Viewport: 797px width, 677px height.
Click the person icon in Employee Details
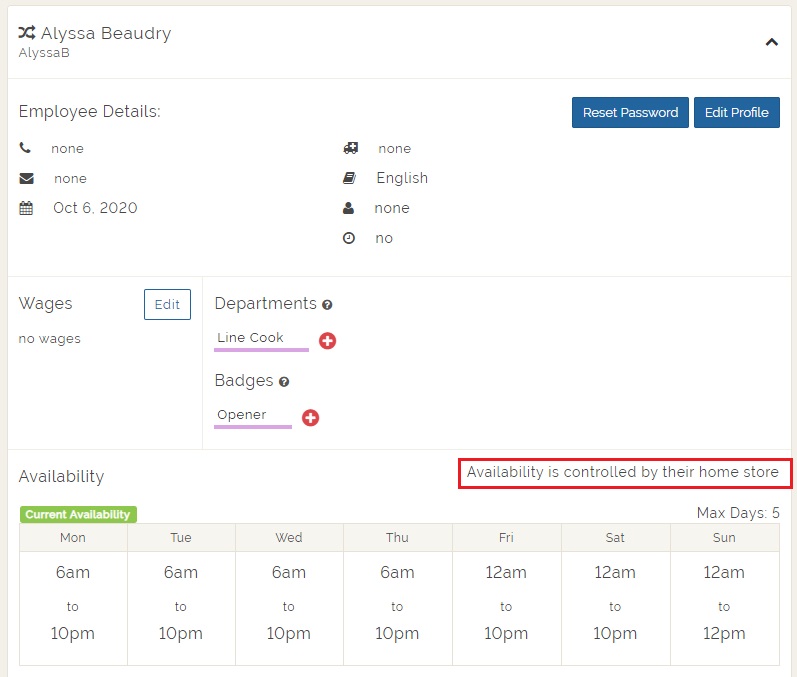(349, 208)
